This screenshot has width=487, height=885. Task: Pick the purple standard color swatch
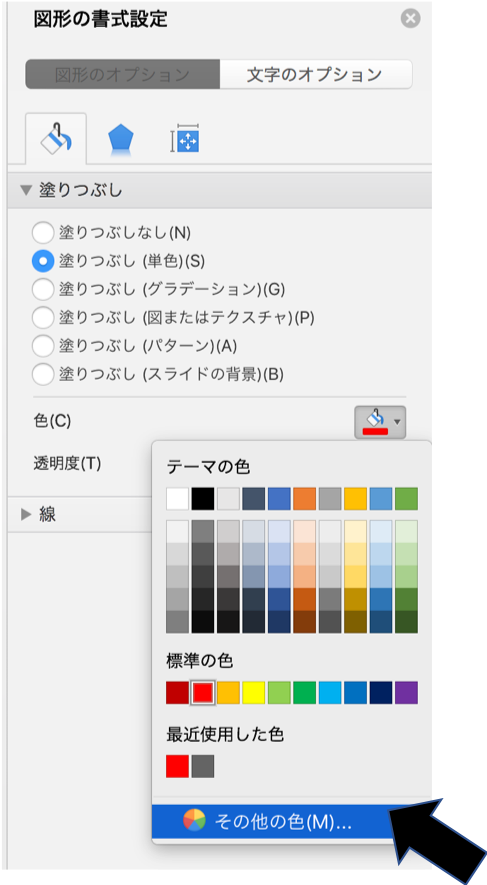pyautogui.click(x=406, y=693)
